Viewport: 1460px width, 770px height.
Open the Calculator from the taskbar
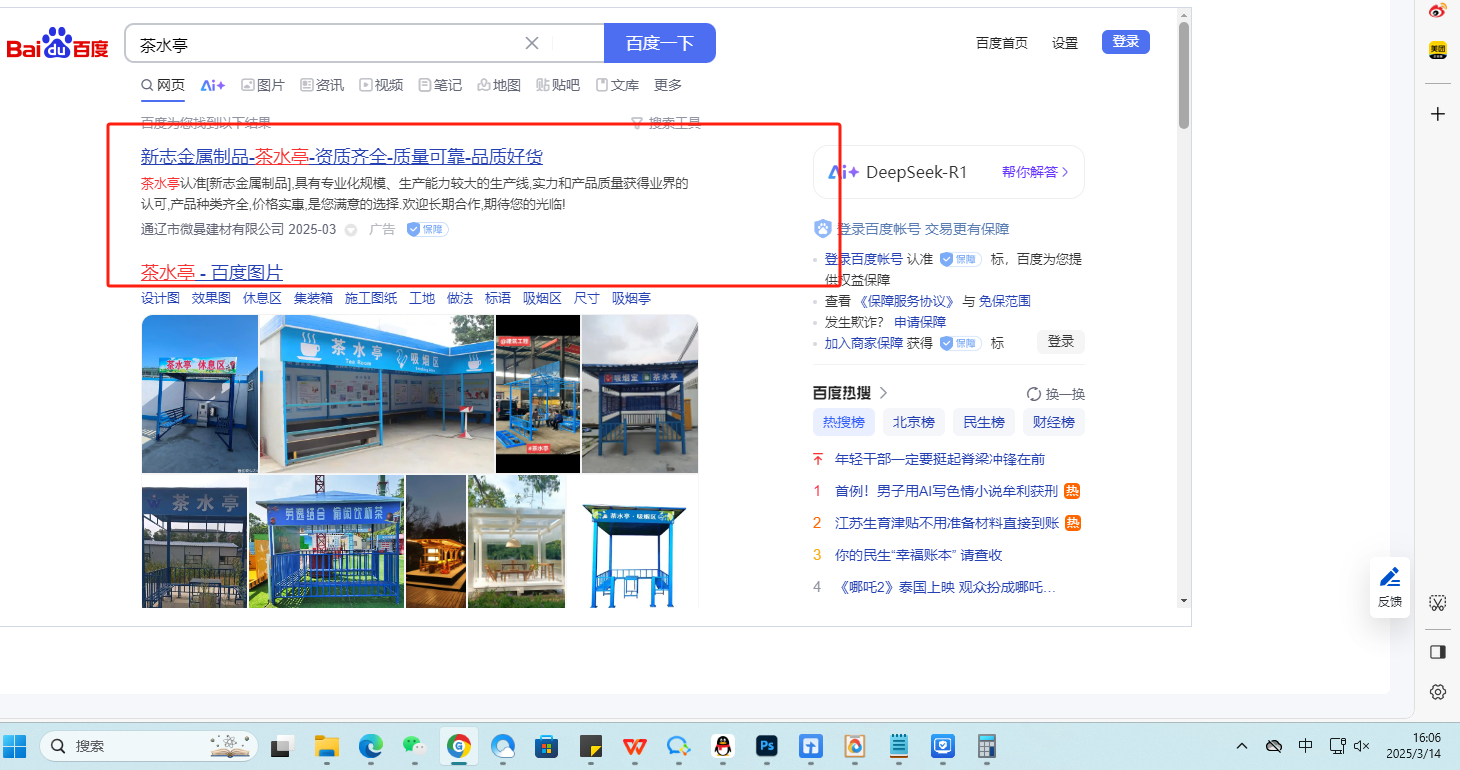[987, 746]
